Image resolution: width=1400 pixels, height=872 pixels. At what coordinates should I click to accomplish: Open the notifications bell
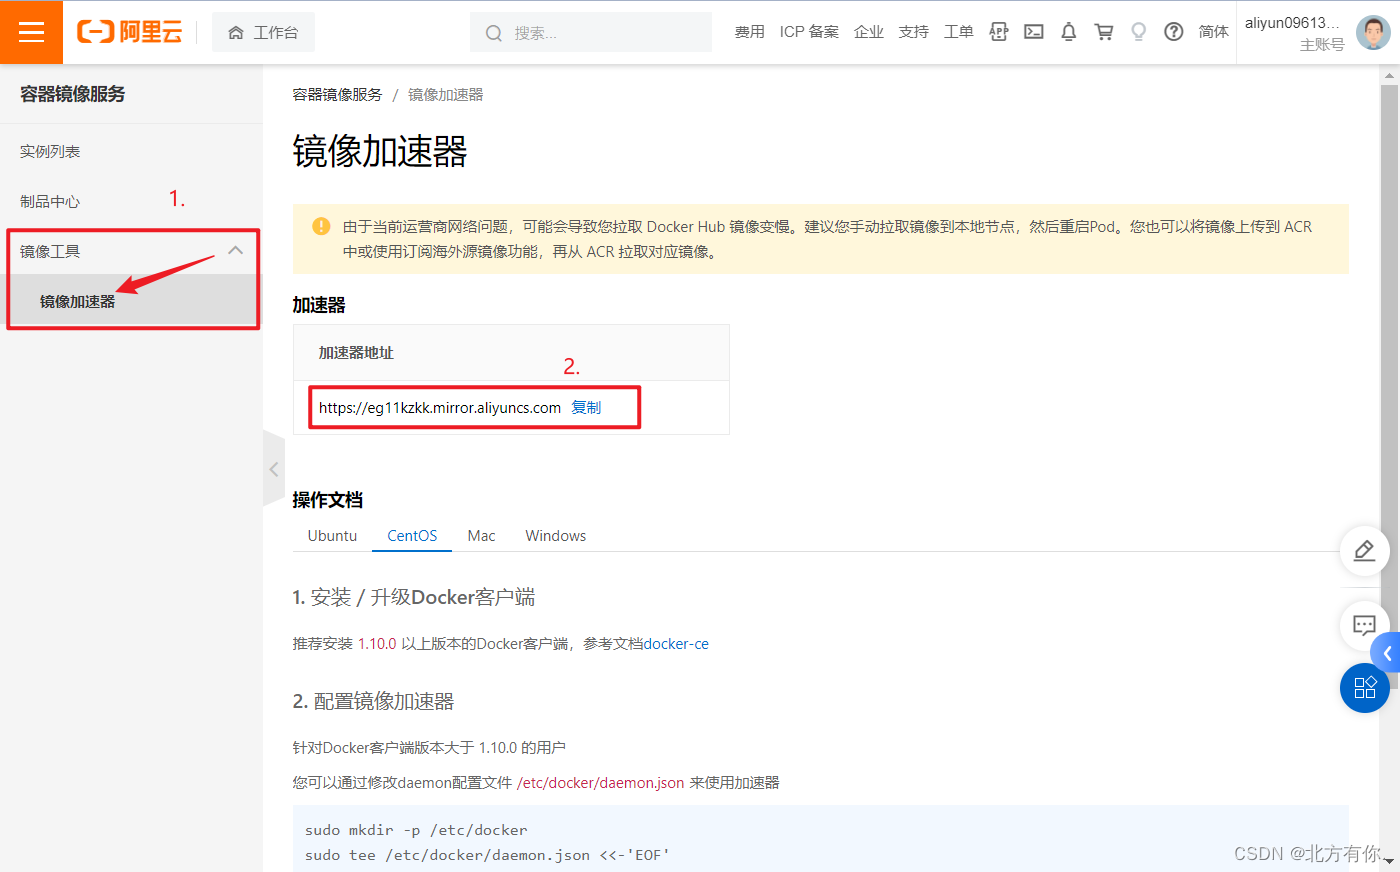1069,32
